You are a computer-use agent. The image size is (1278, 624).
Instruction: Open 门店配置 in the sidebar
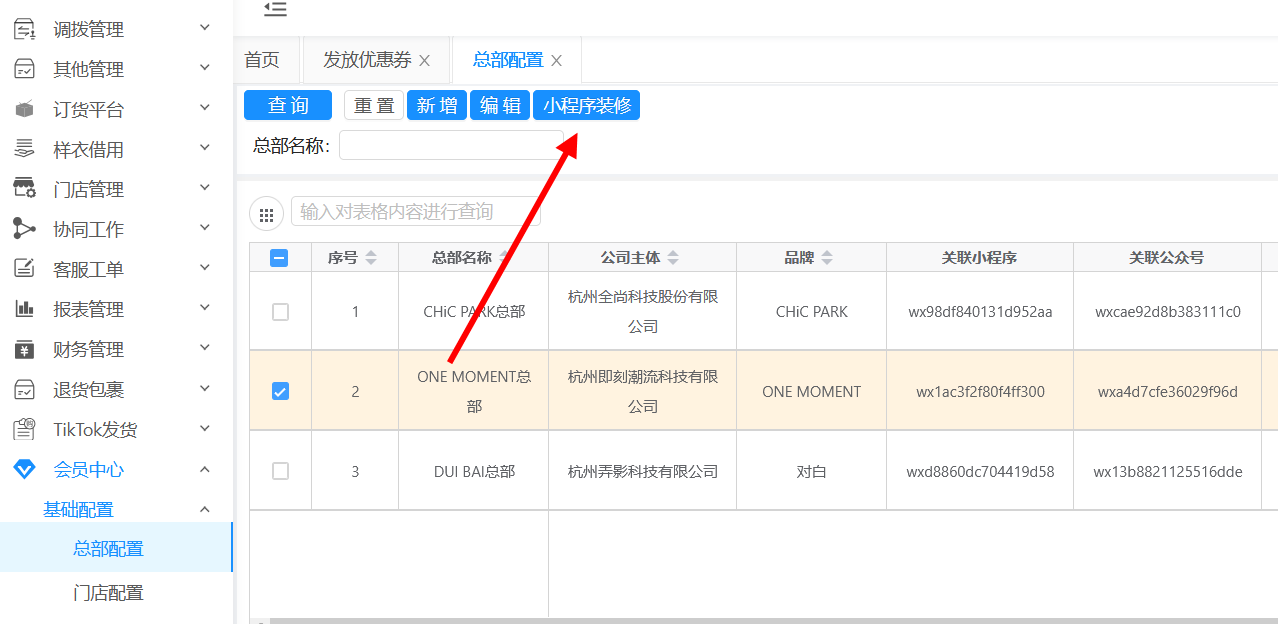coord(108,593)
